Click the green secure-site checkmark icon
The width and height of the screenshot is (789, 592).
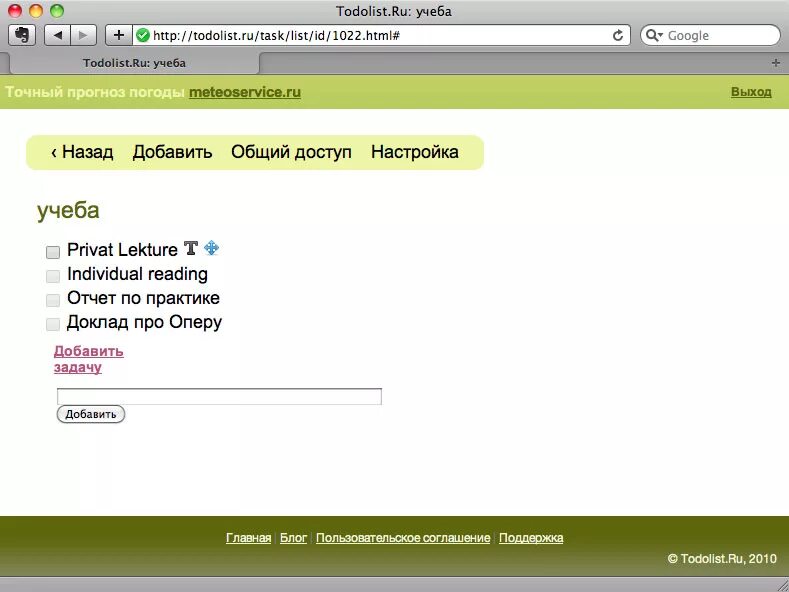click(x=143, y=35)
